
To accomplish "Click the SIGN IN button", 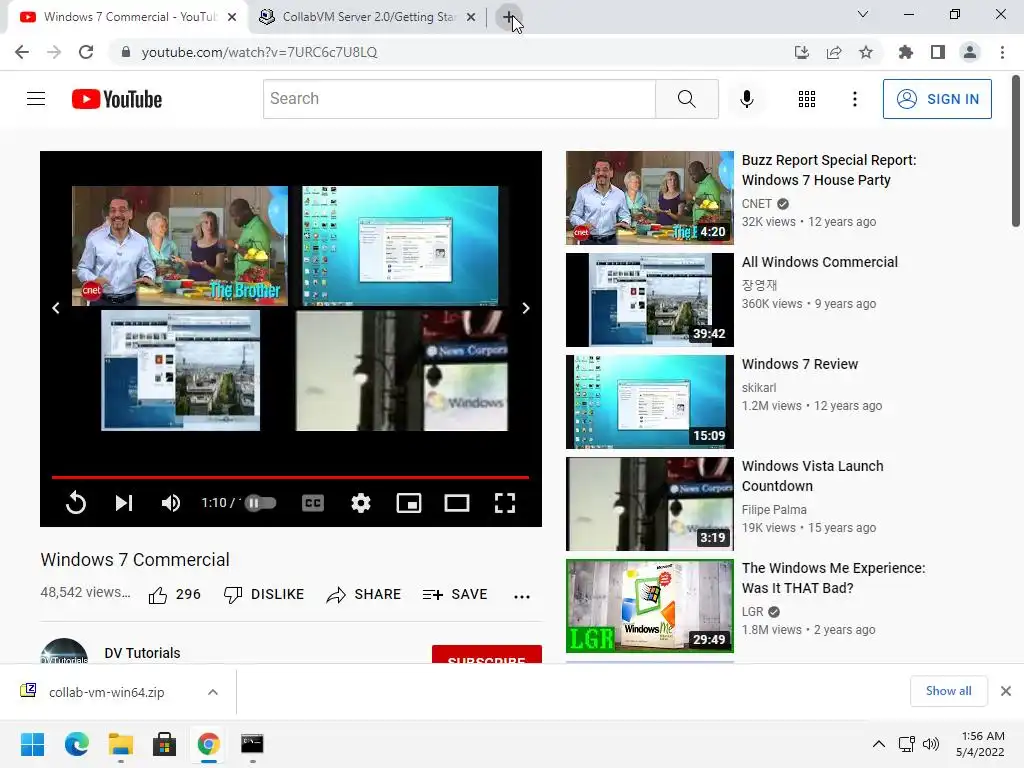I will coord(937,99).
